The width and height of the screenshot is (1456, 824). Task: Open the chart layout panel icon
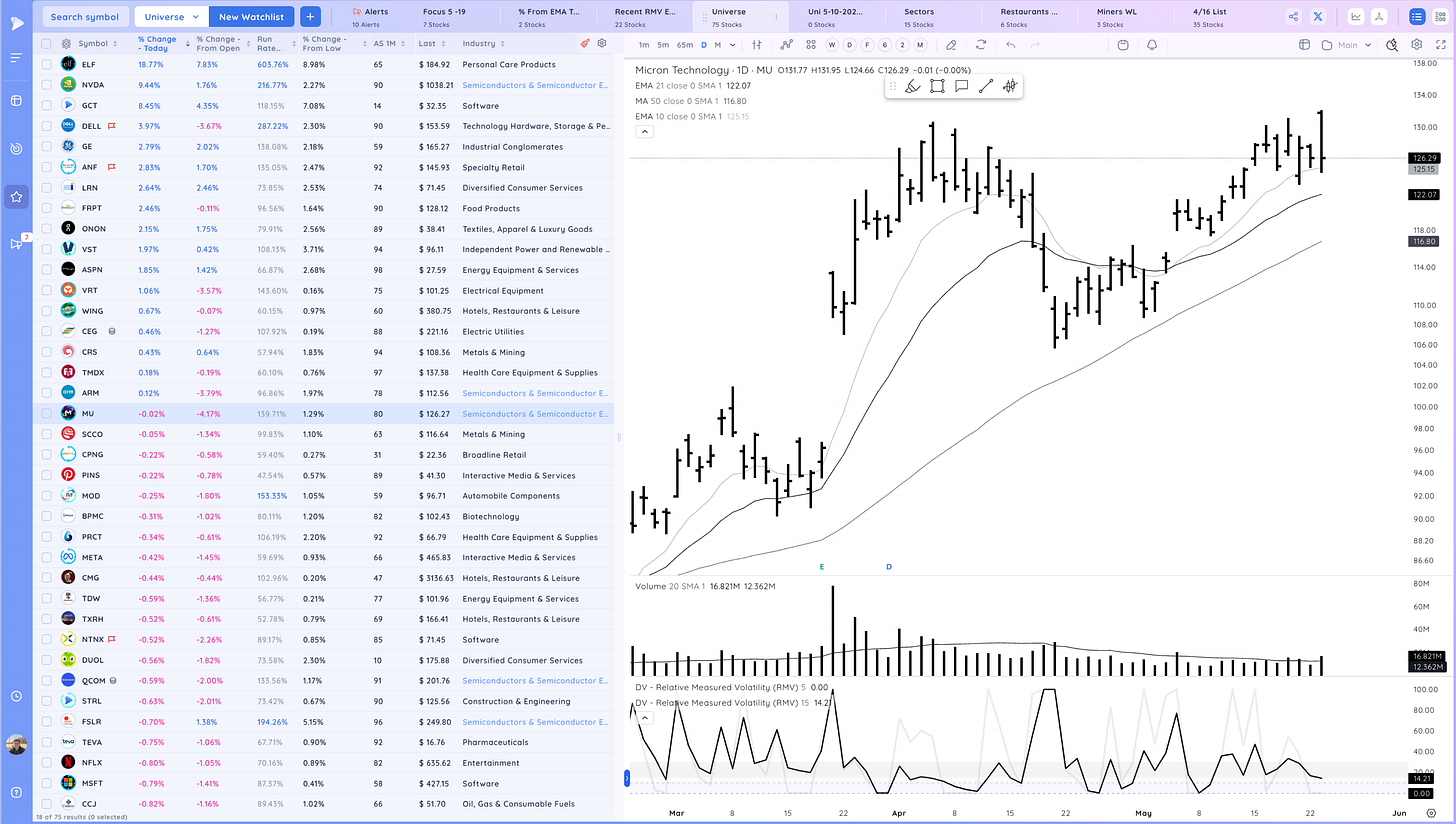pyautogui.click(x=1305, y=44)
